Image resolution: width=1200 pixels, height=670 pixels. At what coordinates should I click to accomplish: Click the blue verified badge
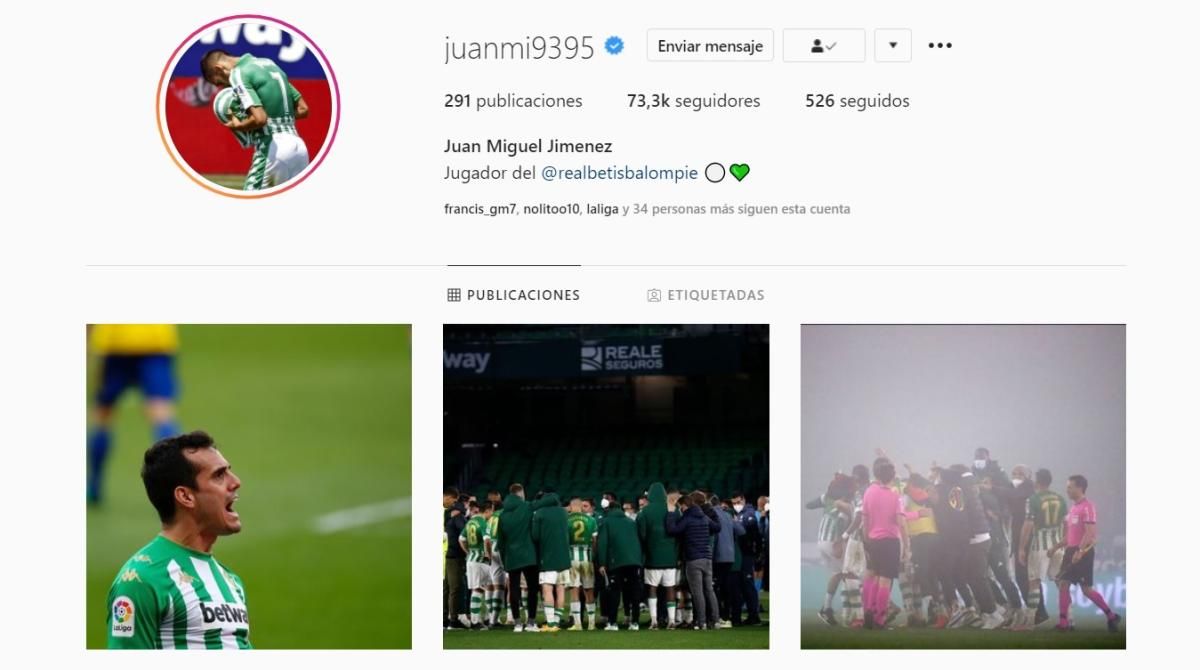click(x=614, y=46)
